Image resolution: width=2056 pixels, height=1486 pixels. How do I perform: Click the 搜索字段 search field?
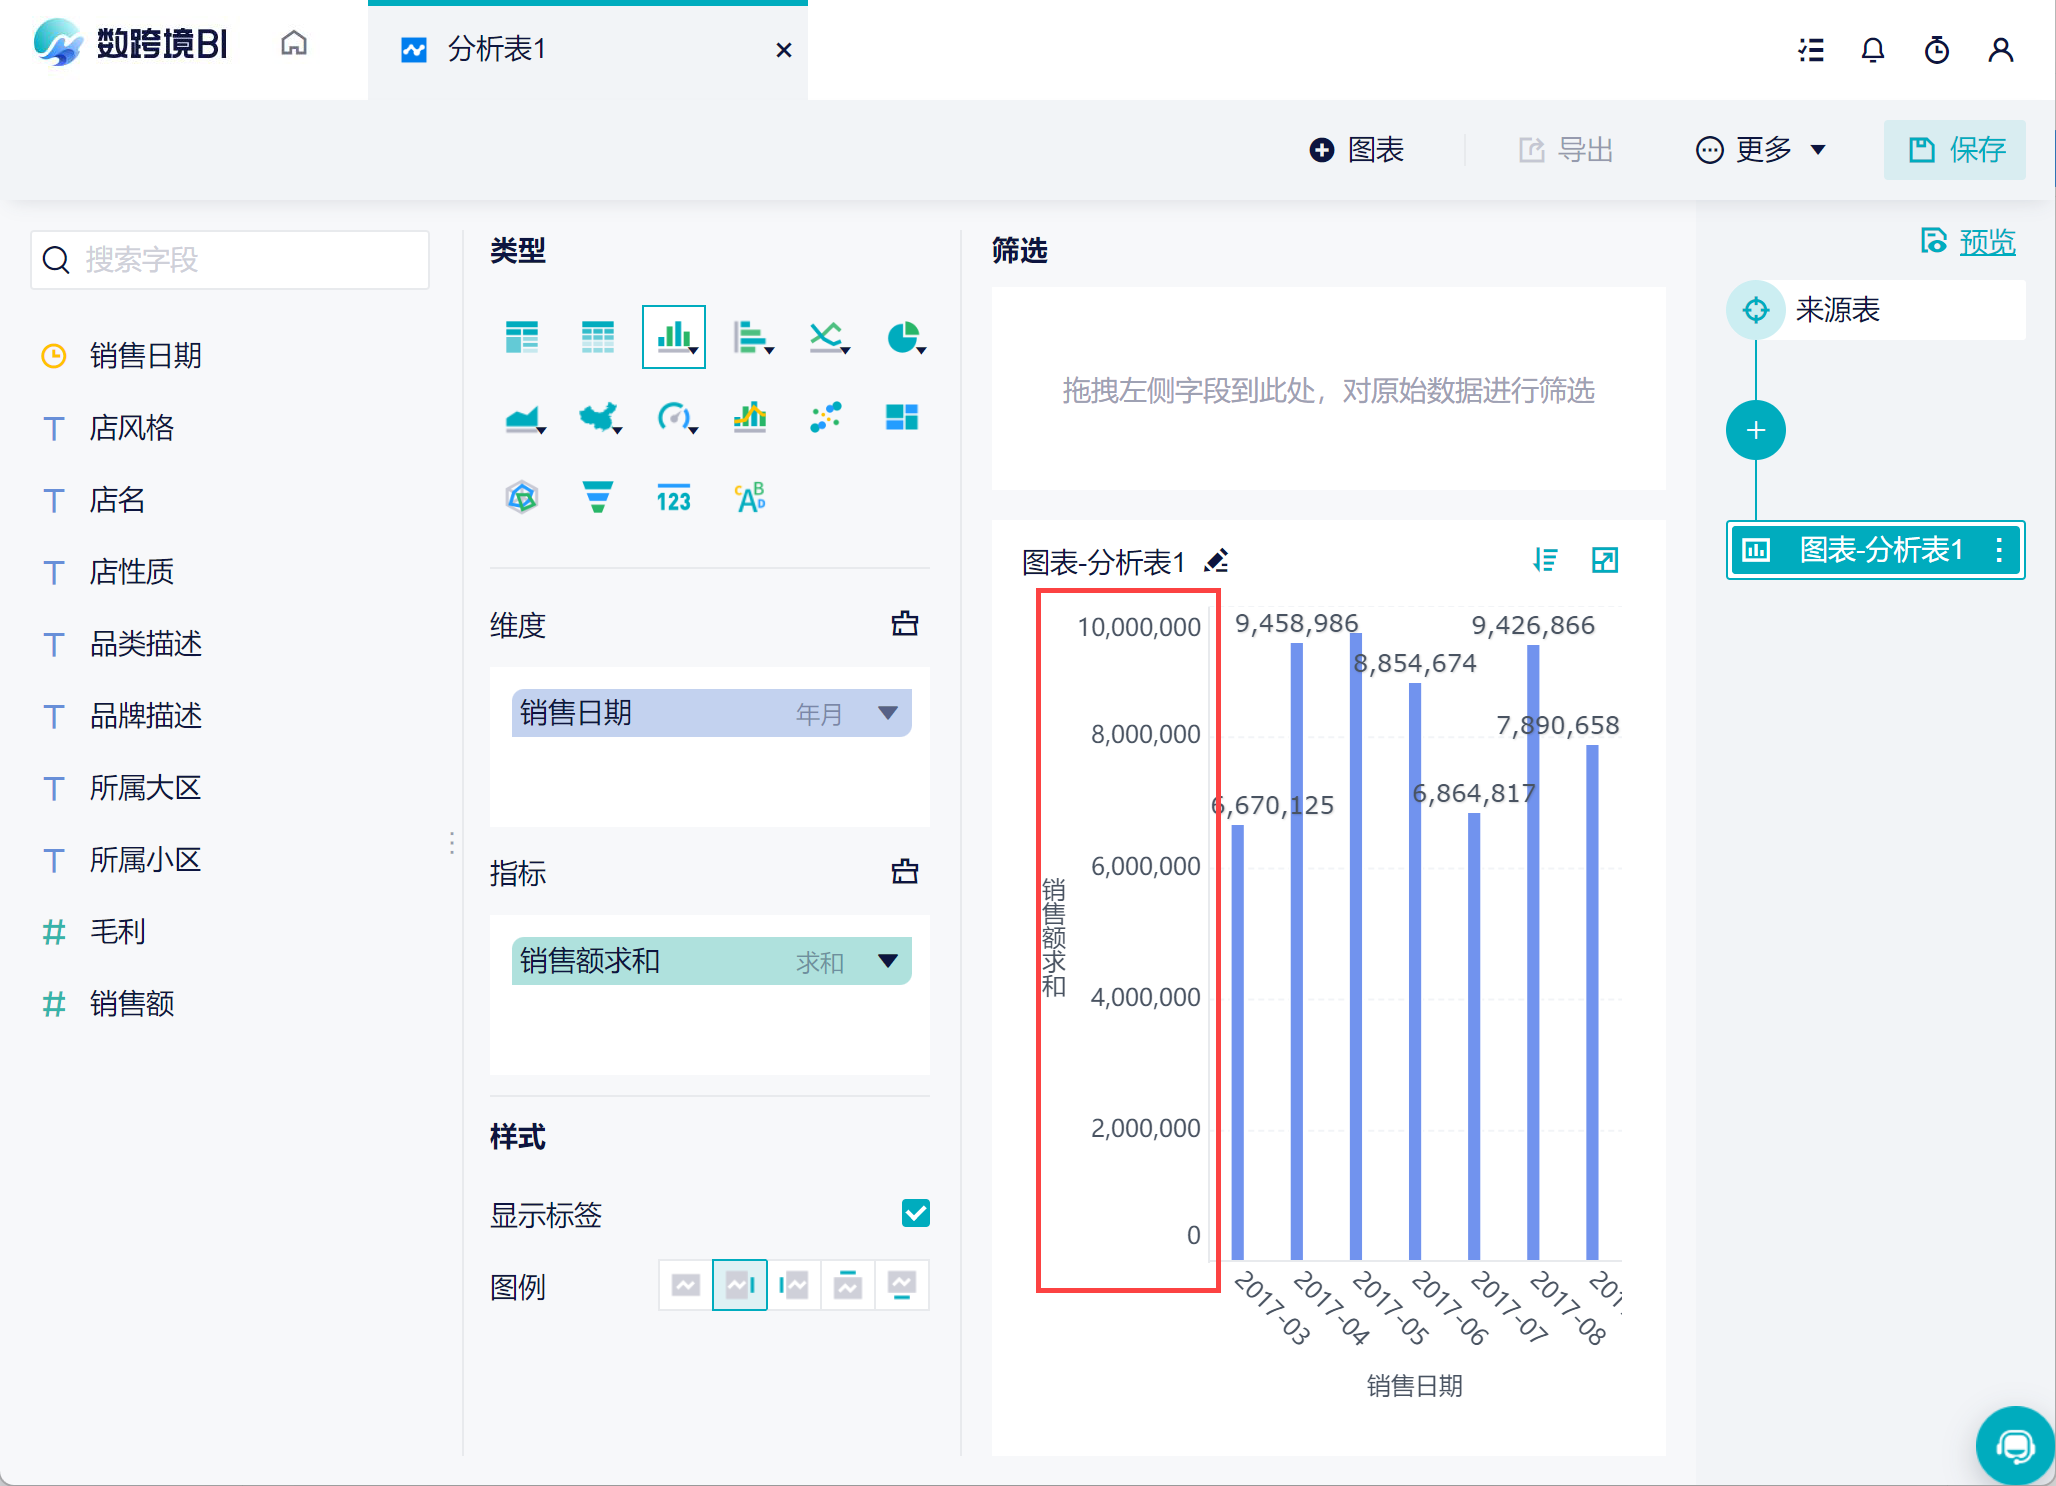tap(230, 260)
